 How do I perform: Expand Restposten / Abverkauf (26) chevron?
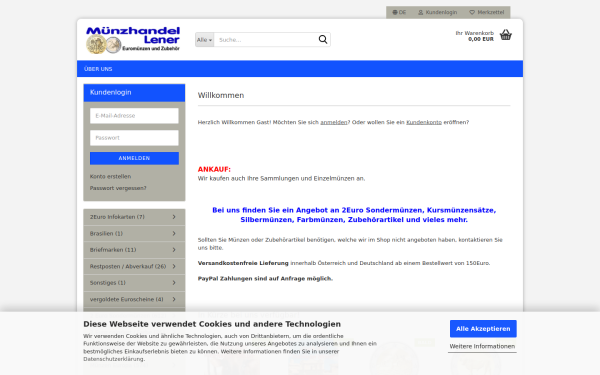click(174, 266)
